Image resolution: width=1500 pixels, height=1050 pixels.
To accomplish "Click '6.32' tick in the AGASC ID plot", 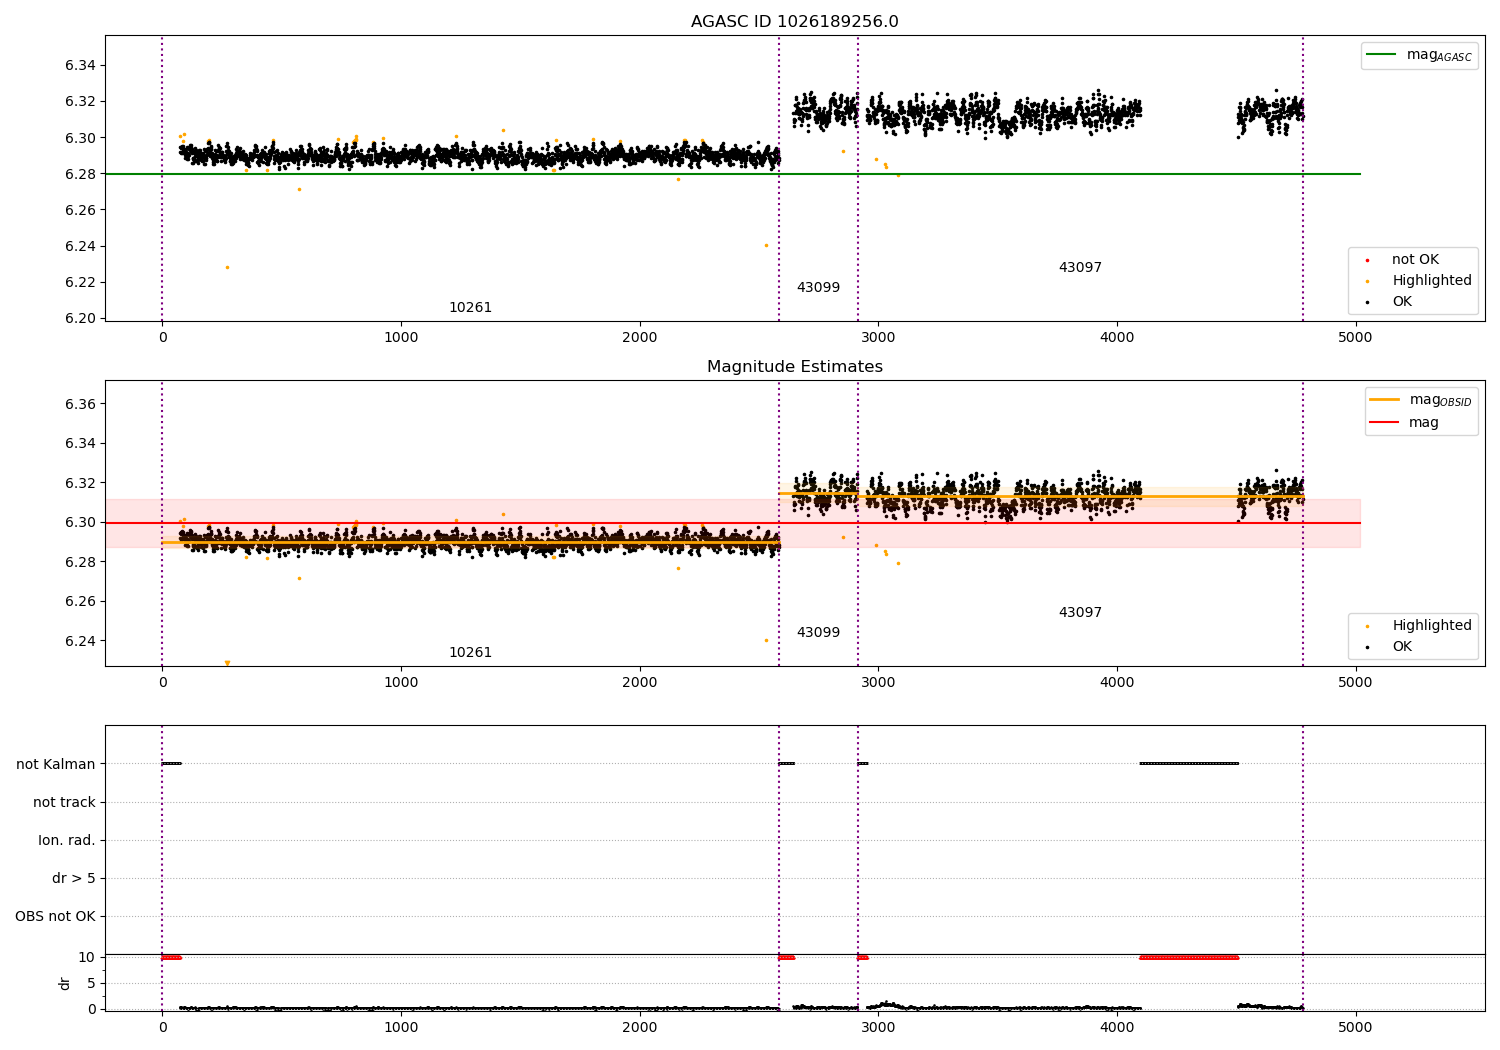I will [80, 101].
